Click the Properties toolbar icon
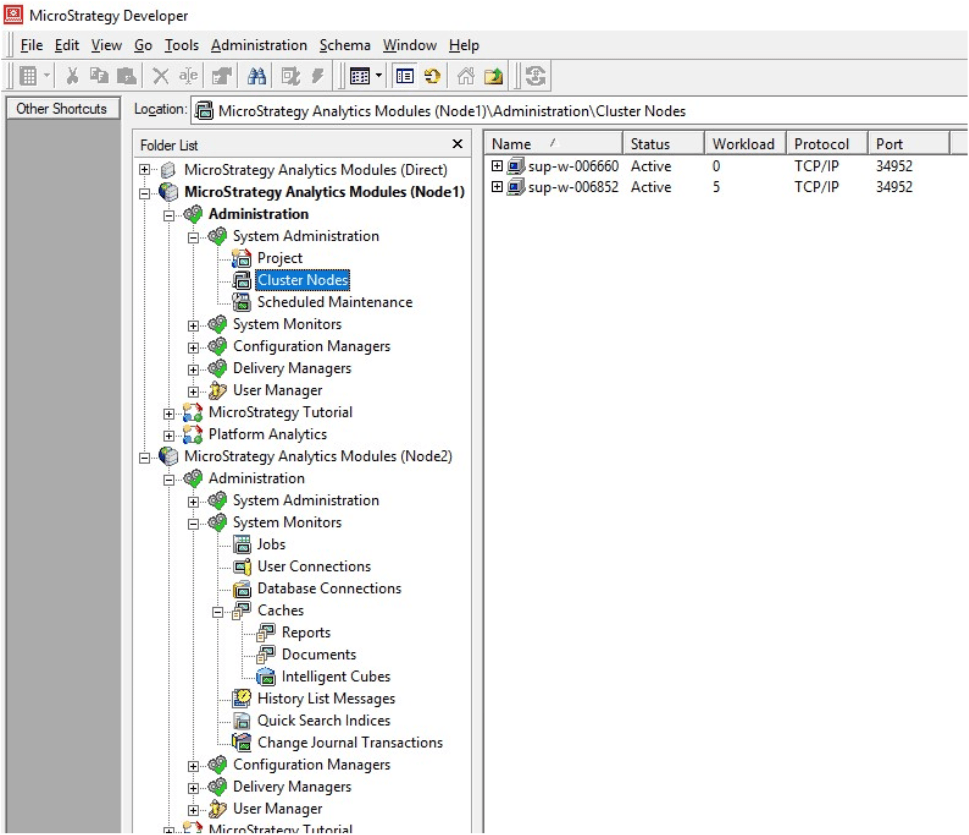 (221, 76)
